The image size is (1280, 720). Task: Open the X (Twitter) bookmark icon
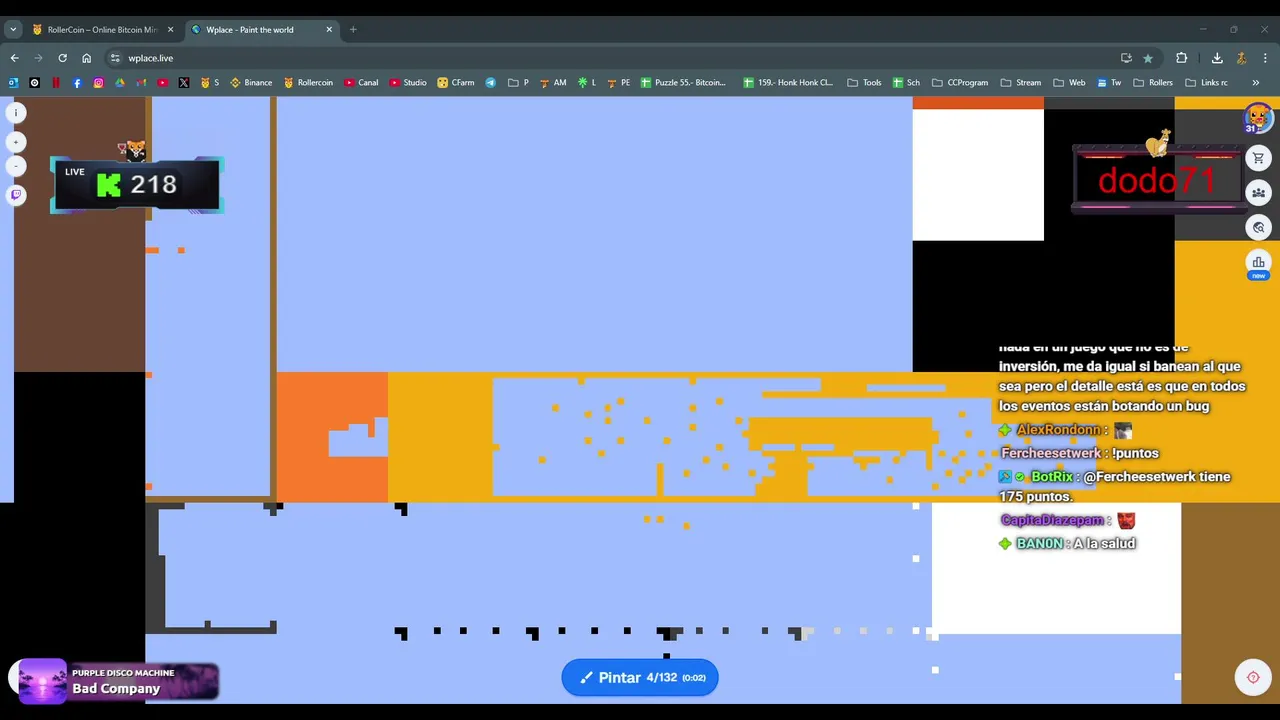[x=184, y=83]
